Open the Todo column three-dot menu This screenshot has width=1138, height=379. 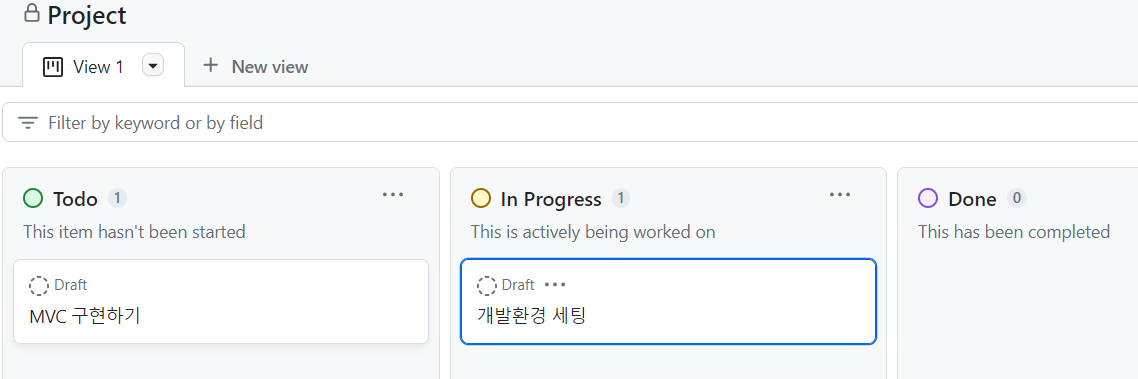point(393,195)
